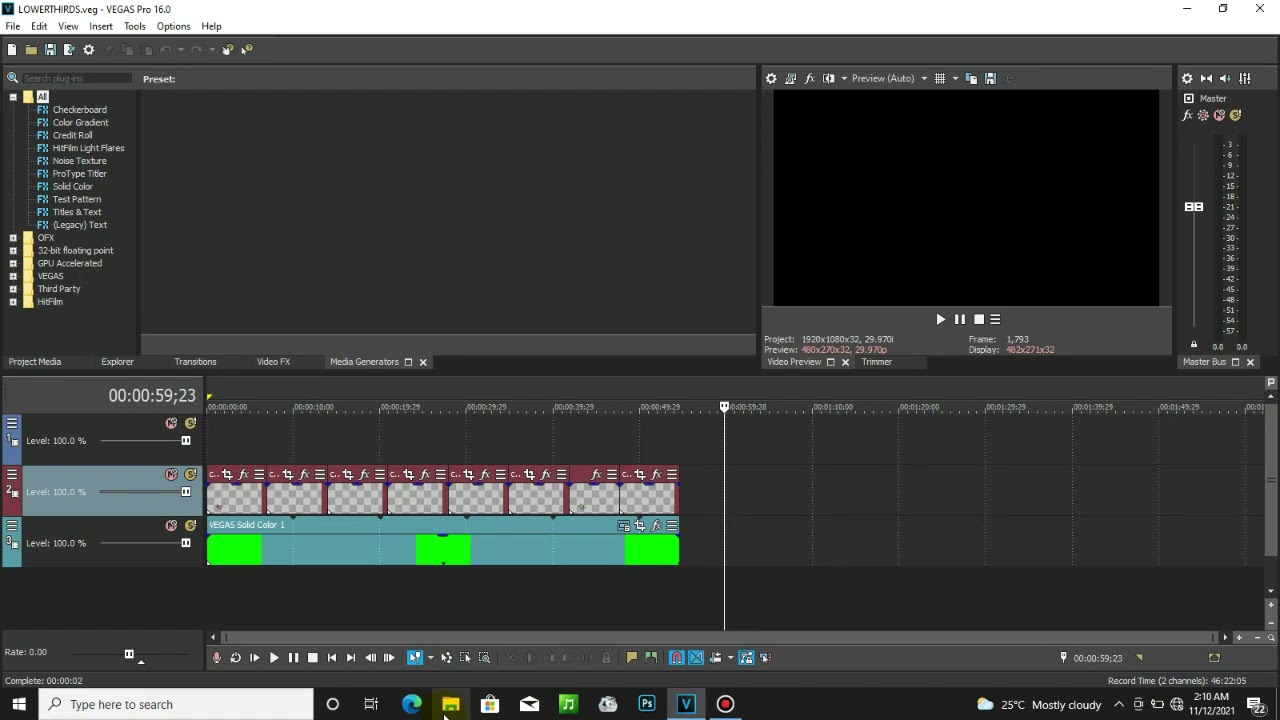The height and width of the screenshot is (720, 1280).
Task: Open the Normal Edit tool dropdown arrow
Action: tap(430, 657)
